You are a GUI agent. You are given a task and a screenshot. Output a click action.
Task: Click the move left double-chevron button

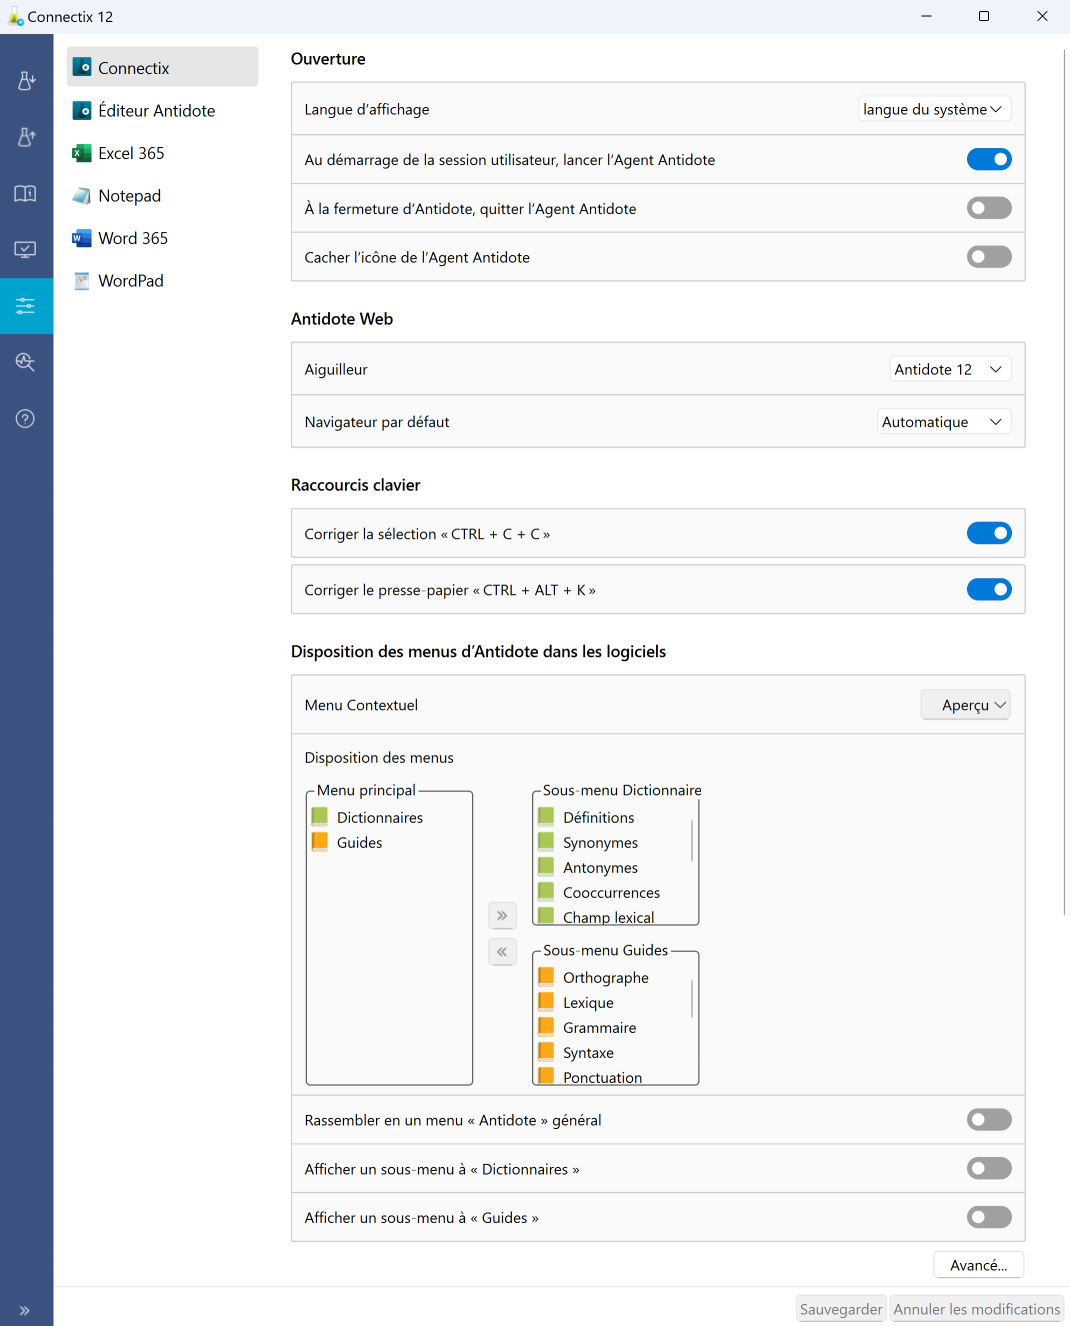(x=502, y=952)
